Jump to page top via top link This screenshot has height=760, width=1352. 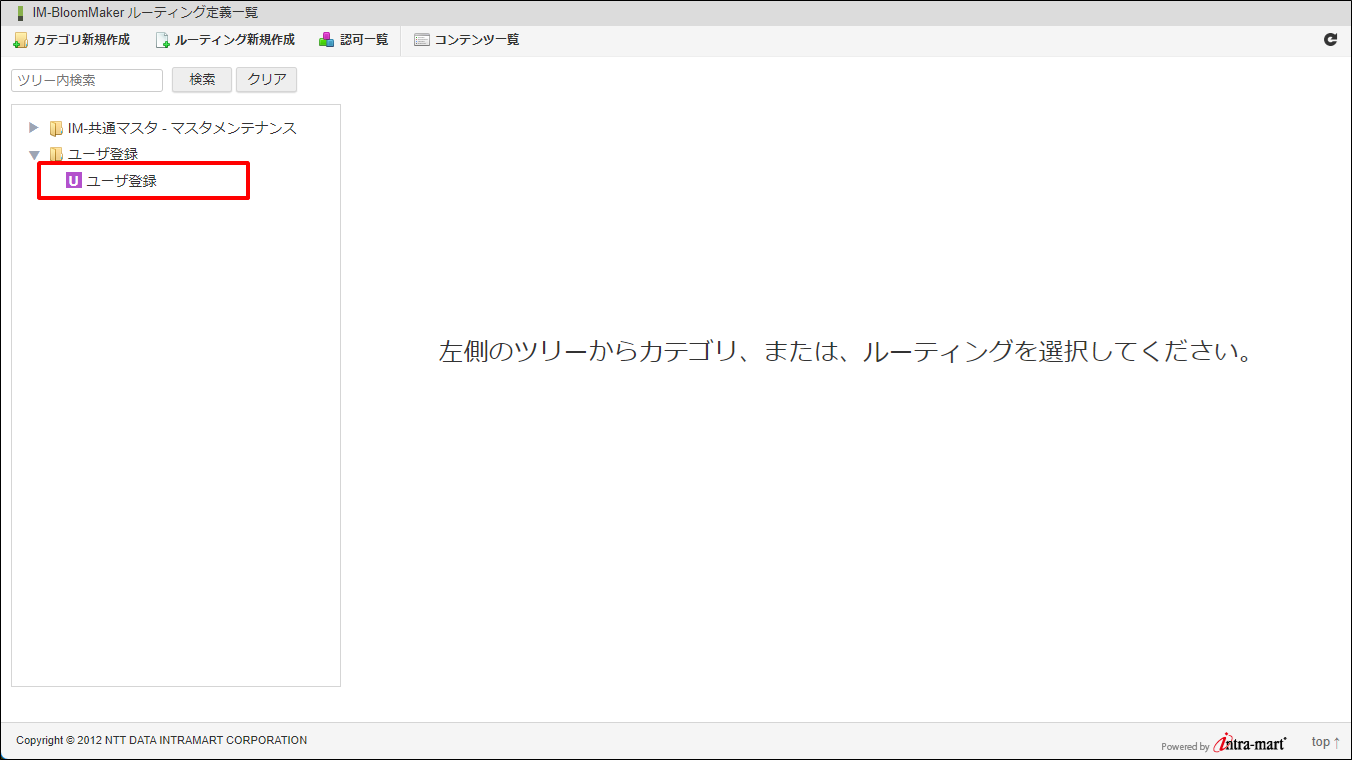click(1325, 742)
